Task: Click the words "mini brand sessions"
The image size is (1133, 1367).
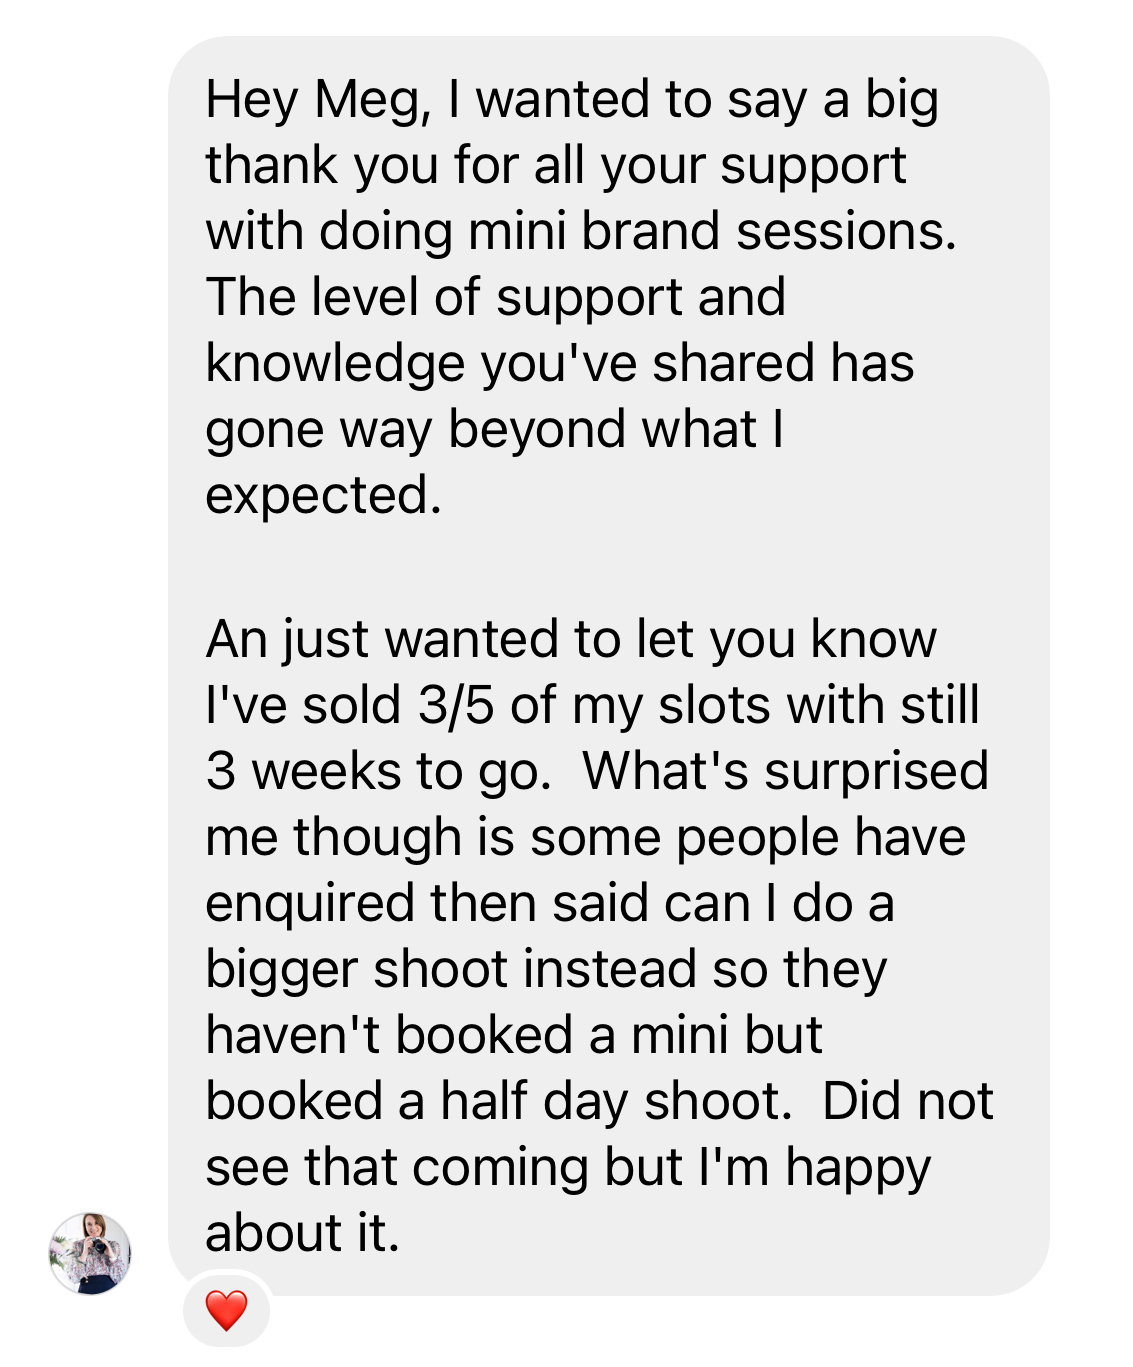Action: (x=711, y=232)
